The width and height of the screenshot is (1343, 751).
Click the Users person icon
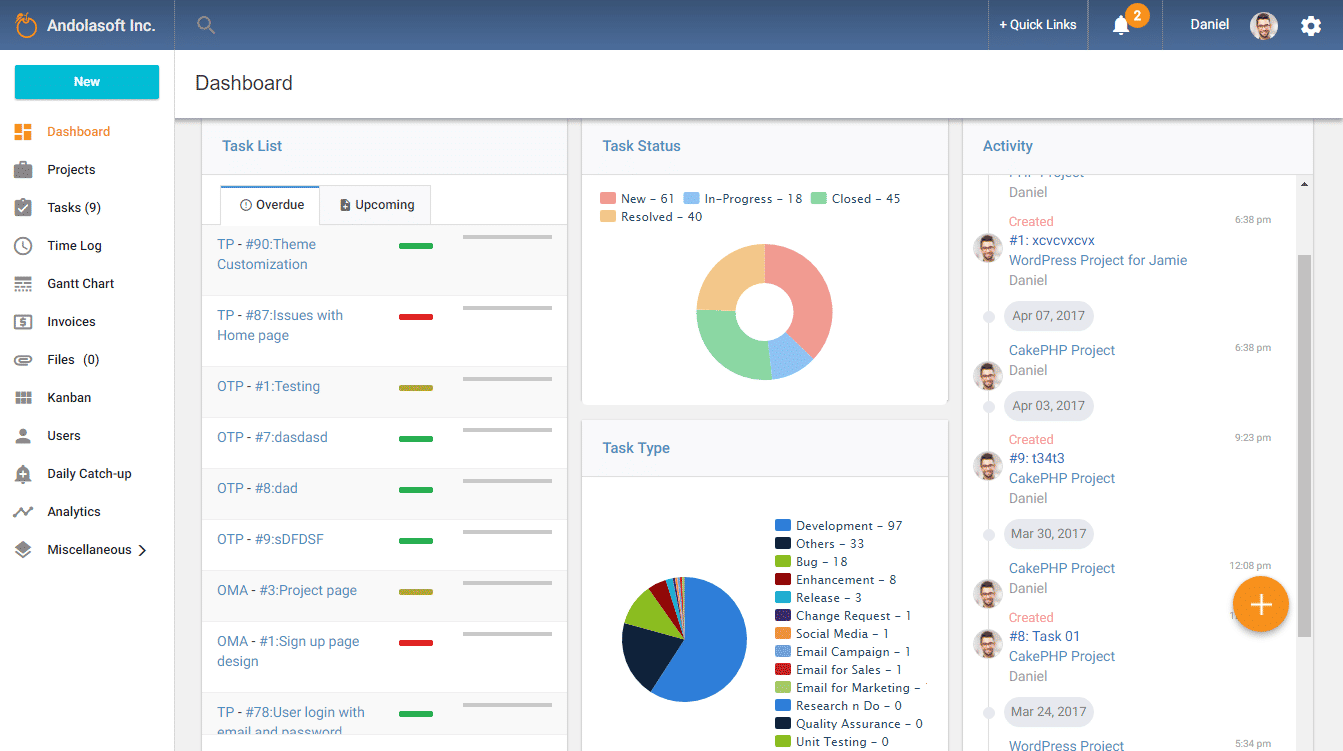click(23, 436)
